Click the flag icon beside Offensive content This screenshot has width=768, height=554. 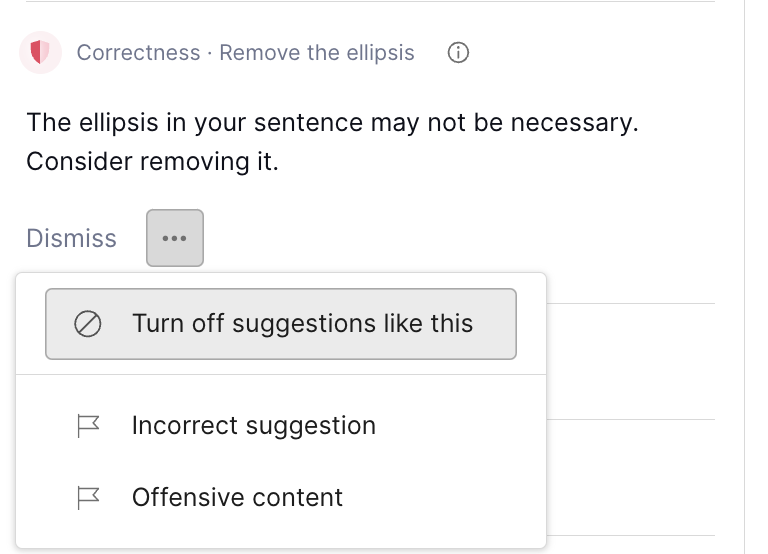pyautogui.click(x=89, y=498)
